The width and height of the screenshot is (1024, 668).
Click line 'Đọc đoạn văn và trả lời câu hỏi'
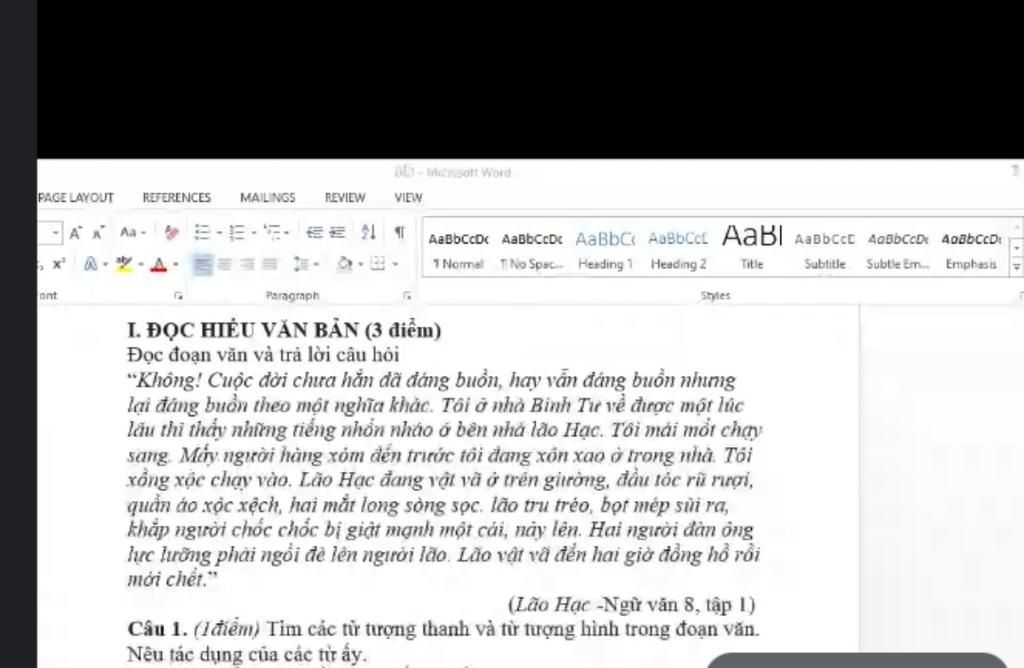(263, 355)
